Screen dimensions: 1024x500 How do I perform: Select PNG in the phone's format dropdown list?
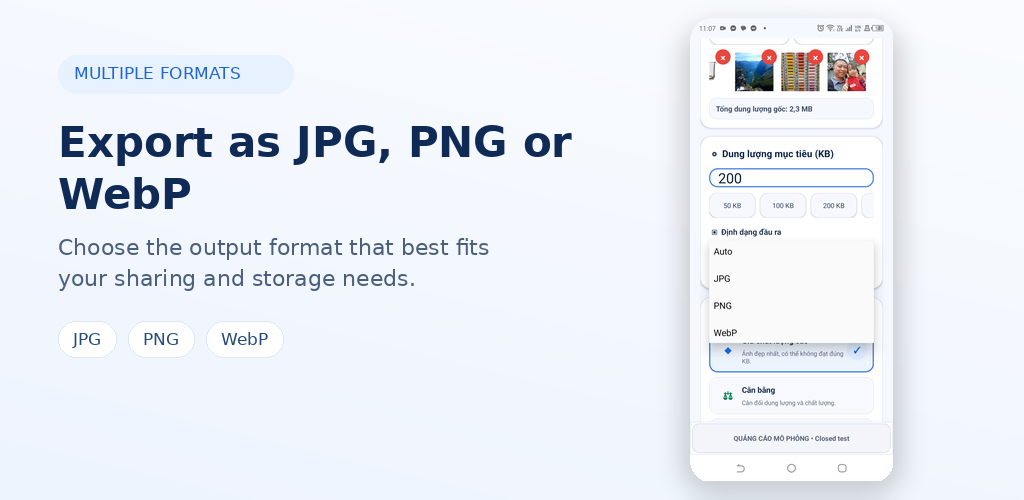pyautogui.click(x=791, y=305)
